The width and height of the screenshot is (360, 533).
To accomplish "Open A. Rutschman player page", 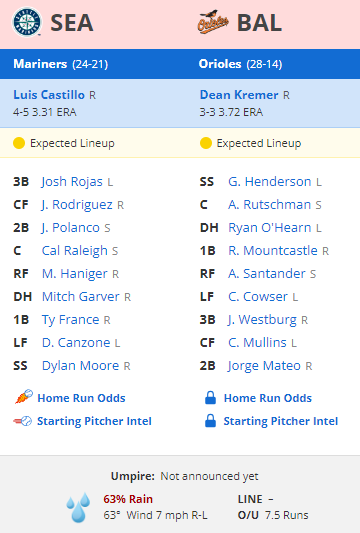I will (270, 205).
